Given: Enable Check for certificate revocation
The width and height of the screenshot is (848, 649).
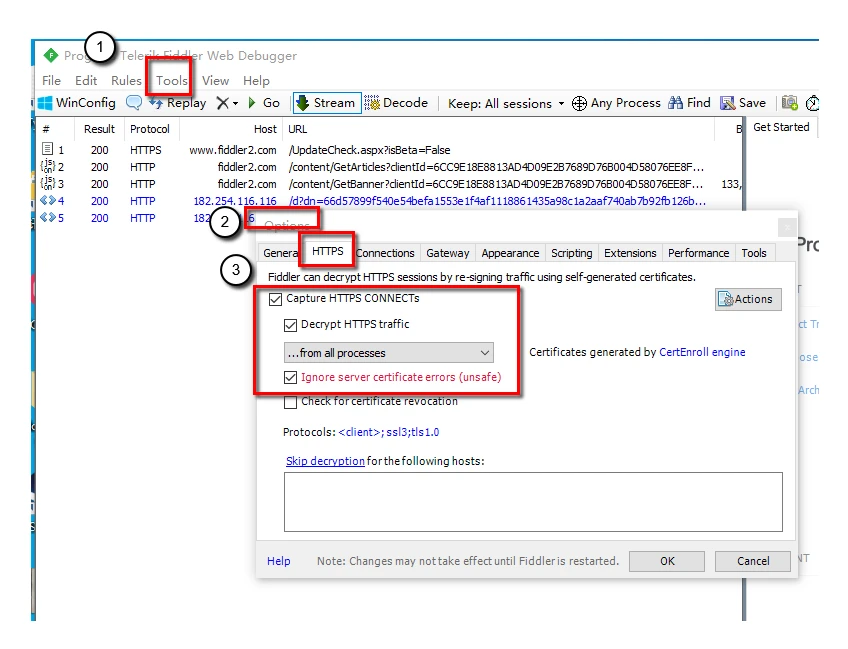Looking at the screenshot, I should tap(290, 402).
